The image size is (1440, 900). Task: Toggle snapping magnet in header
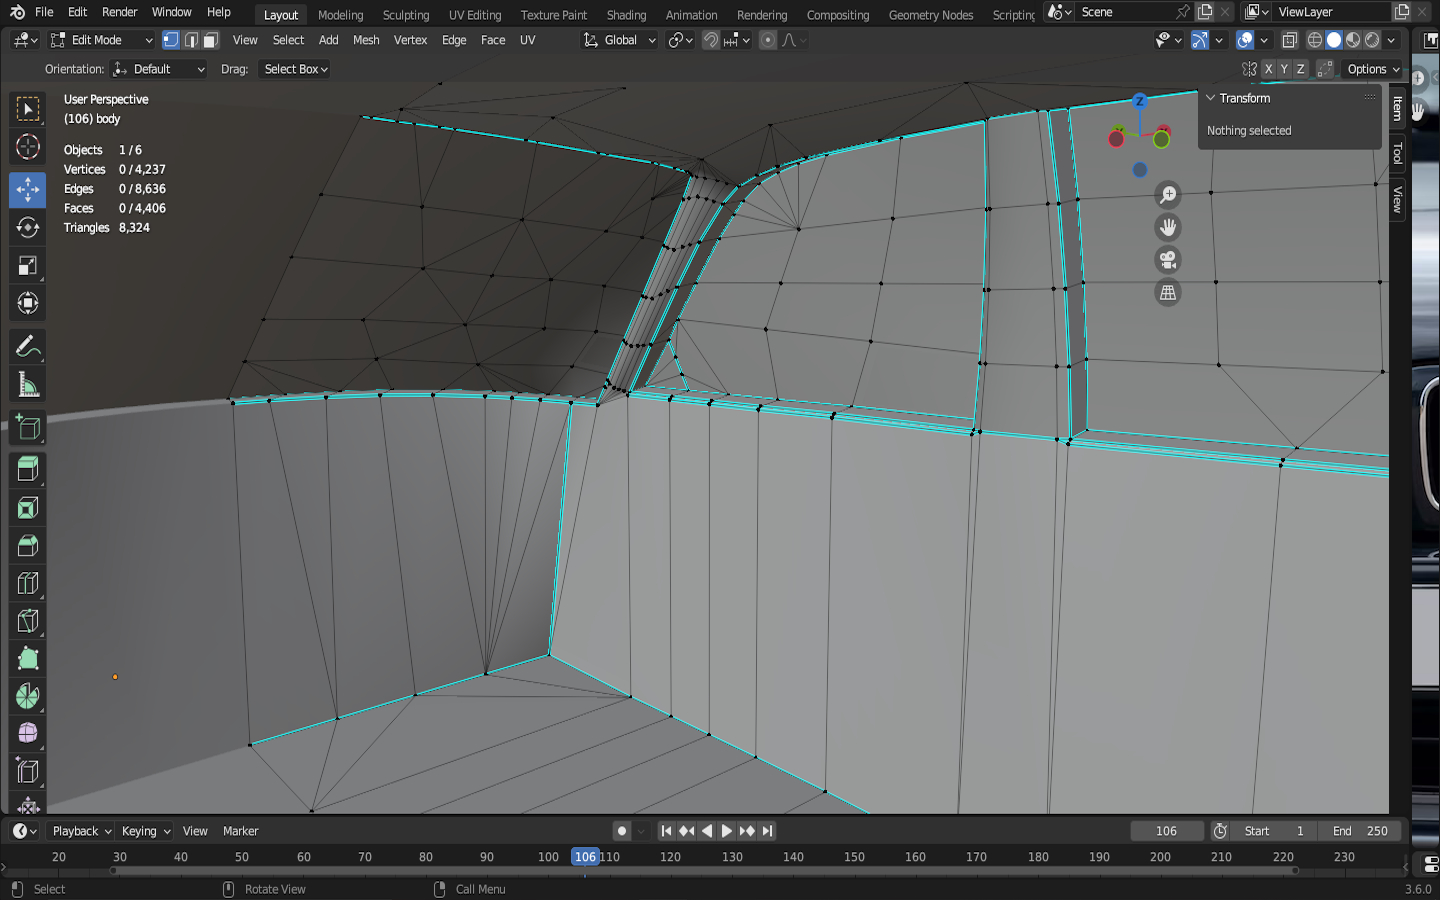click(711, 40)
